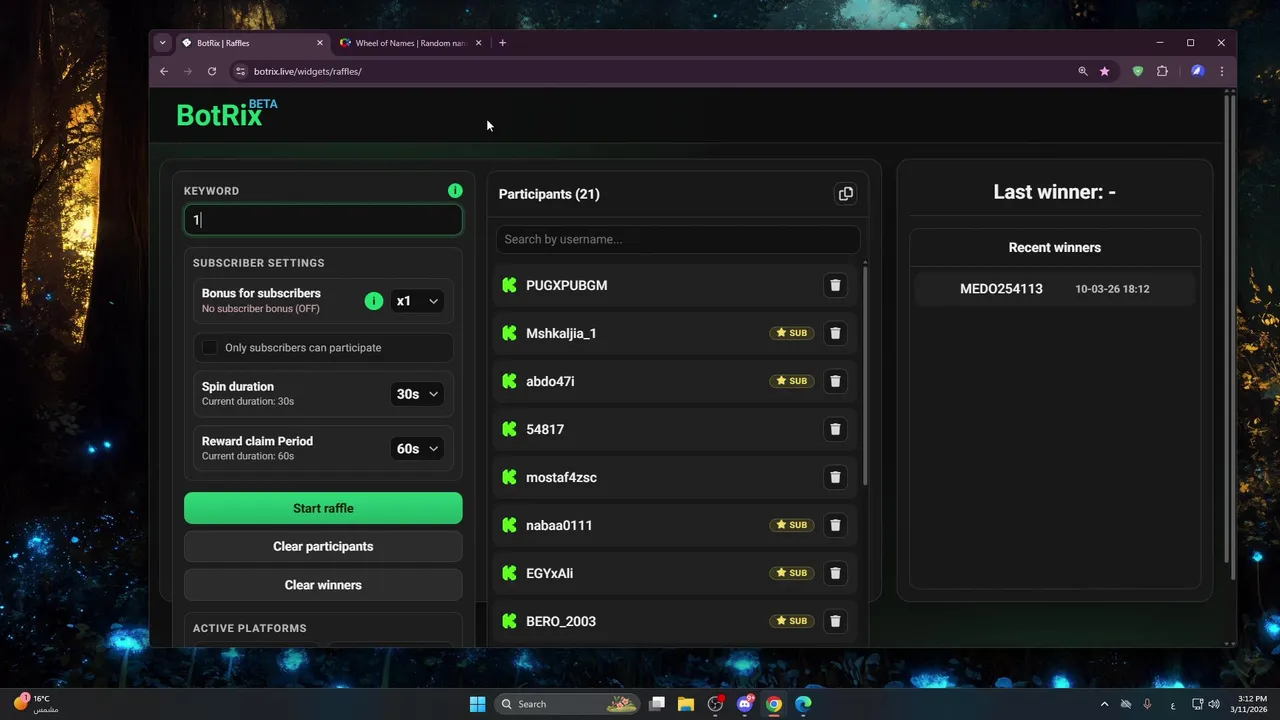Click Kick logo beside PUGXPUBGM
Screen dimensions: 1280x720
coord(509,285)
